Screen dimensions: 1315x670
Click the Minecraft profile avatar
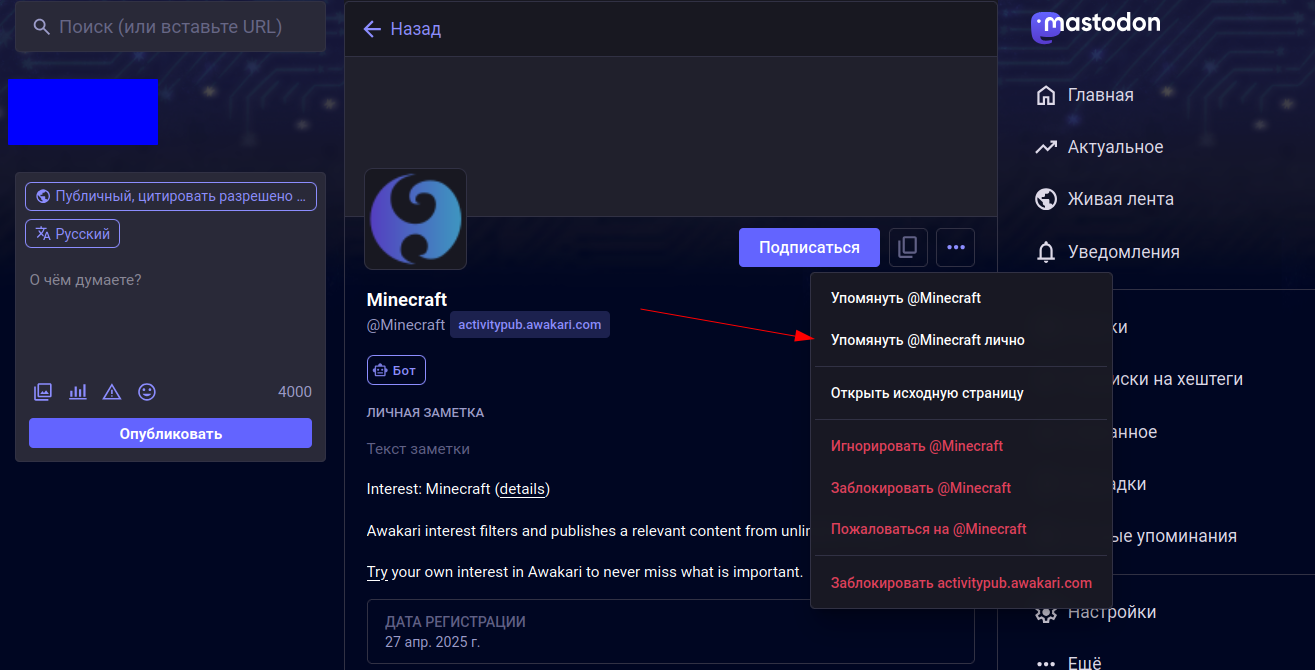(415, 219)
